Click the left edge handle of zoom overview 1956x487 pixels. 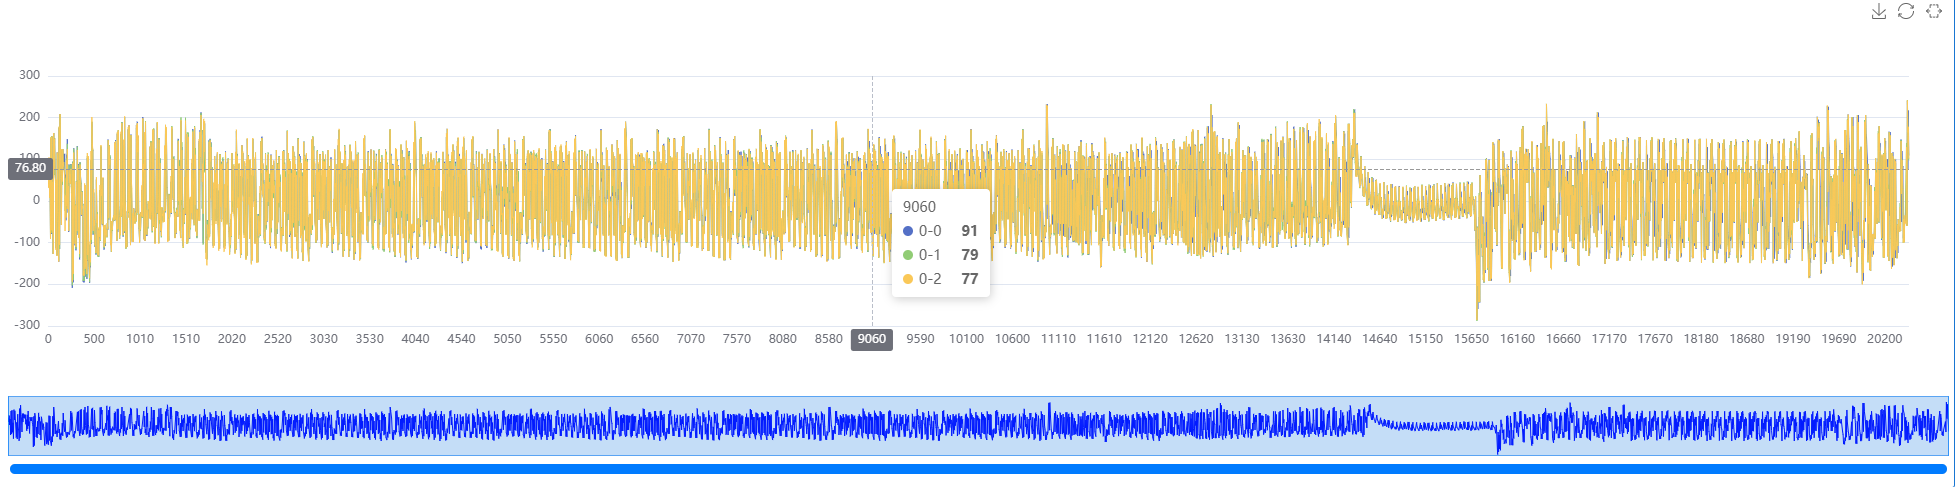pos(9,426)
